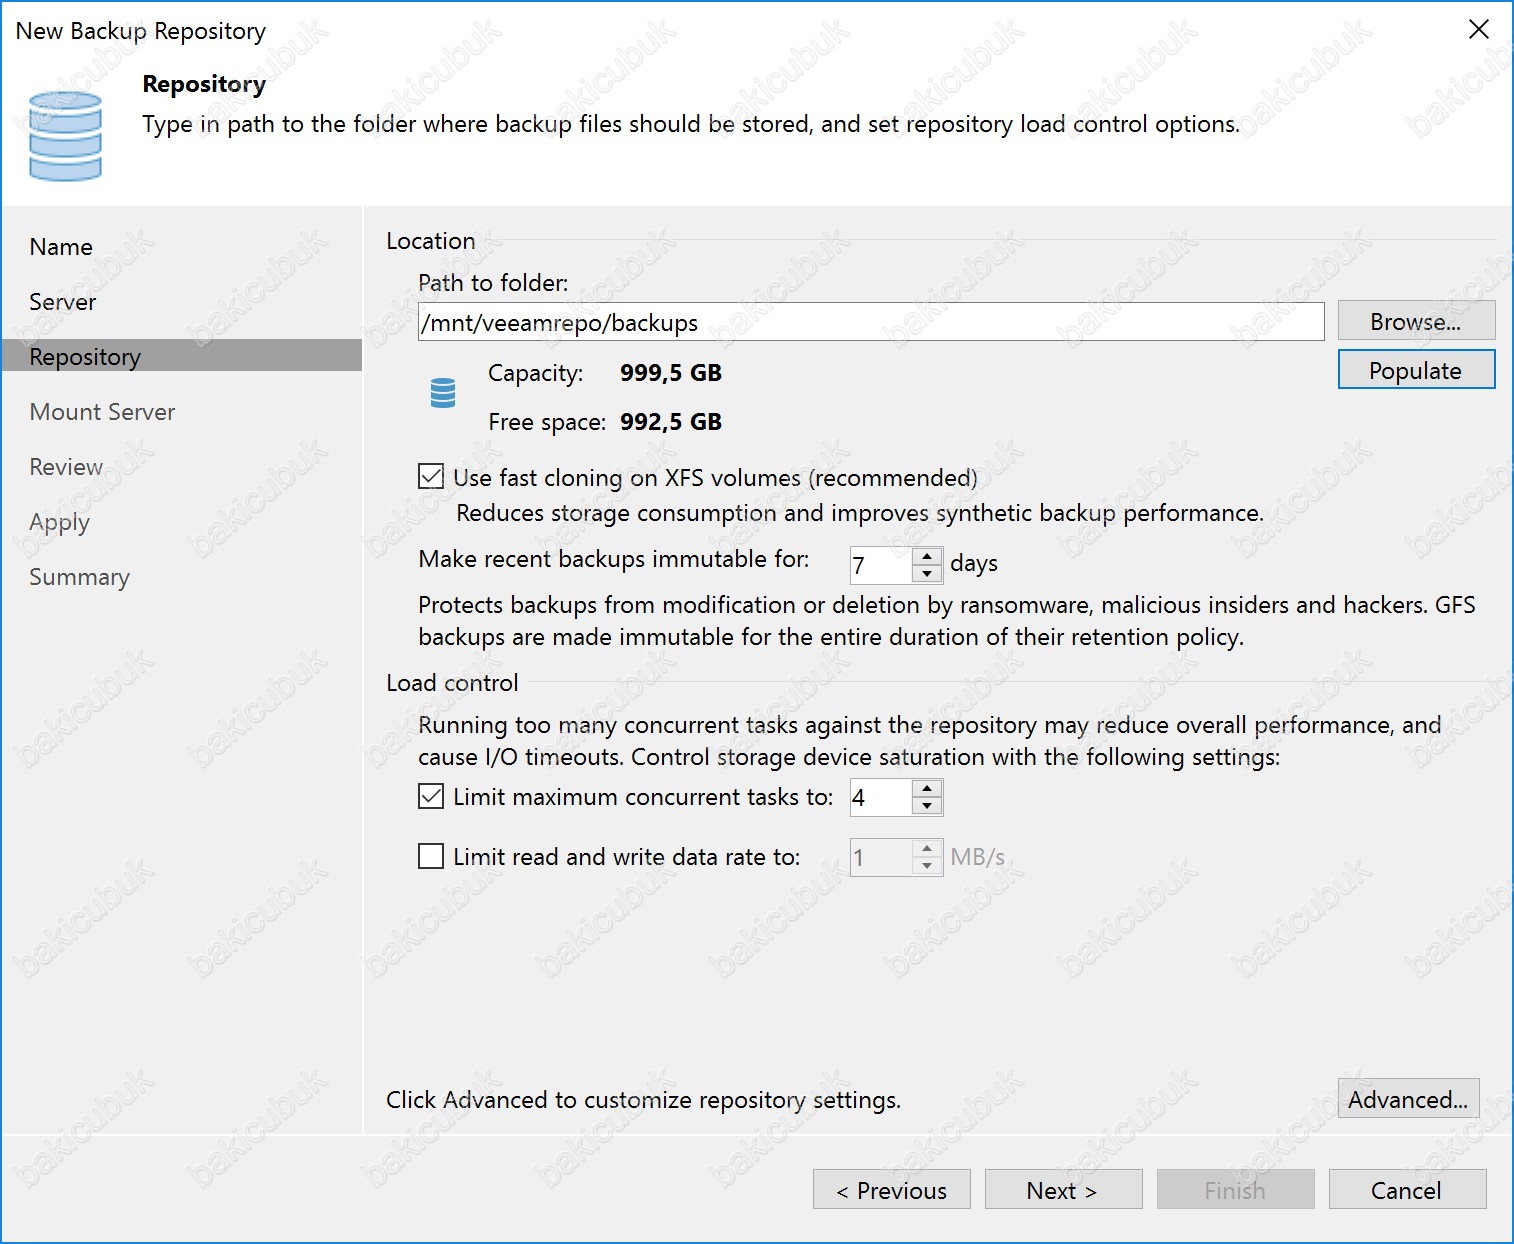Open Advanced repository settings
This screenshot has width=1514, height=1244.
(x=1407, y=1099)
